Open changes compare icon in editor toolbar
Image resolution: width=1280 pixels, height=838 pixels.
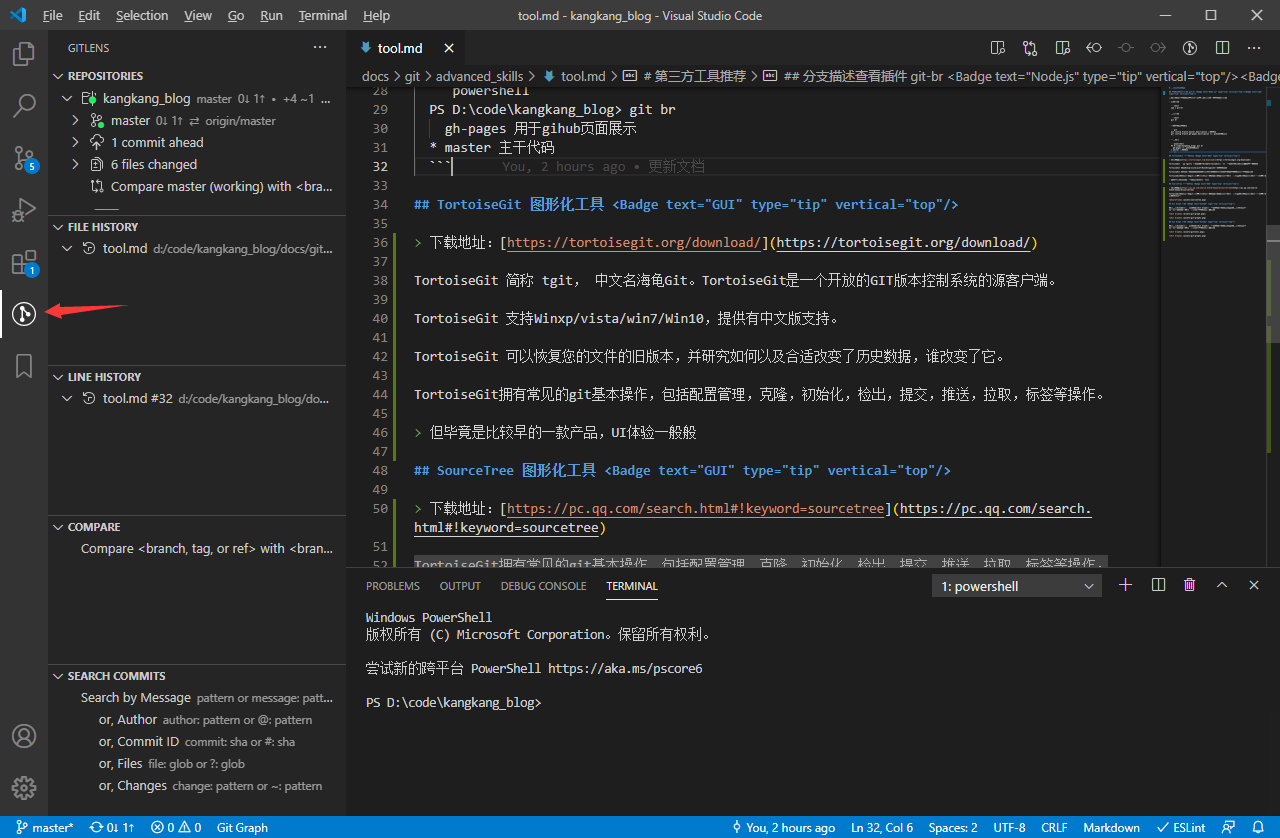(1030, 47)
